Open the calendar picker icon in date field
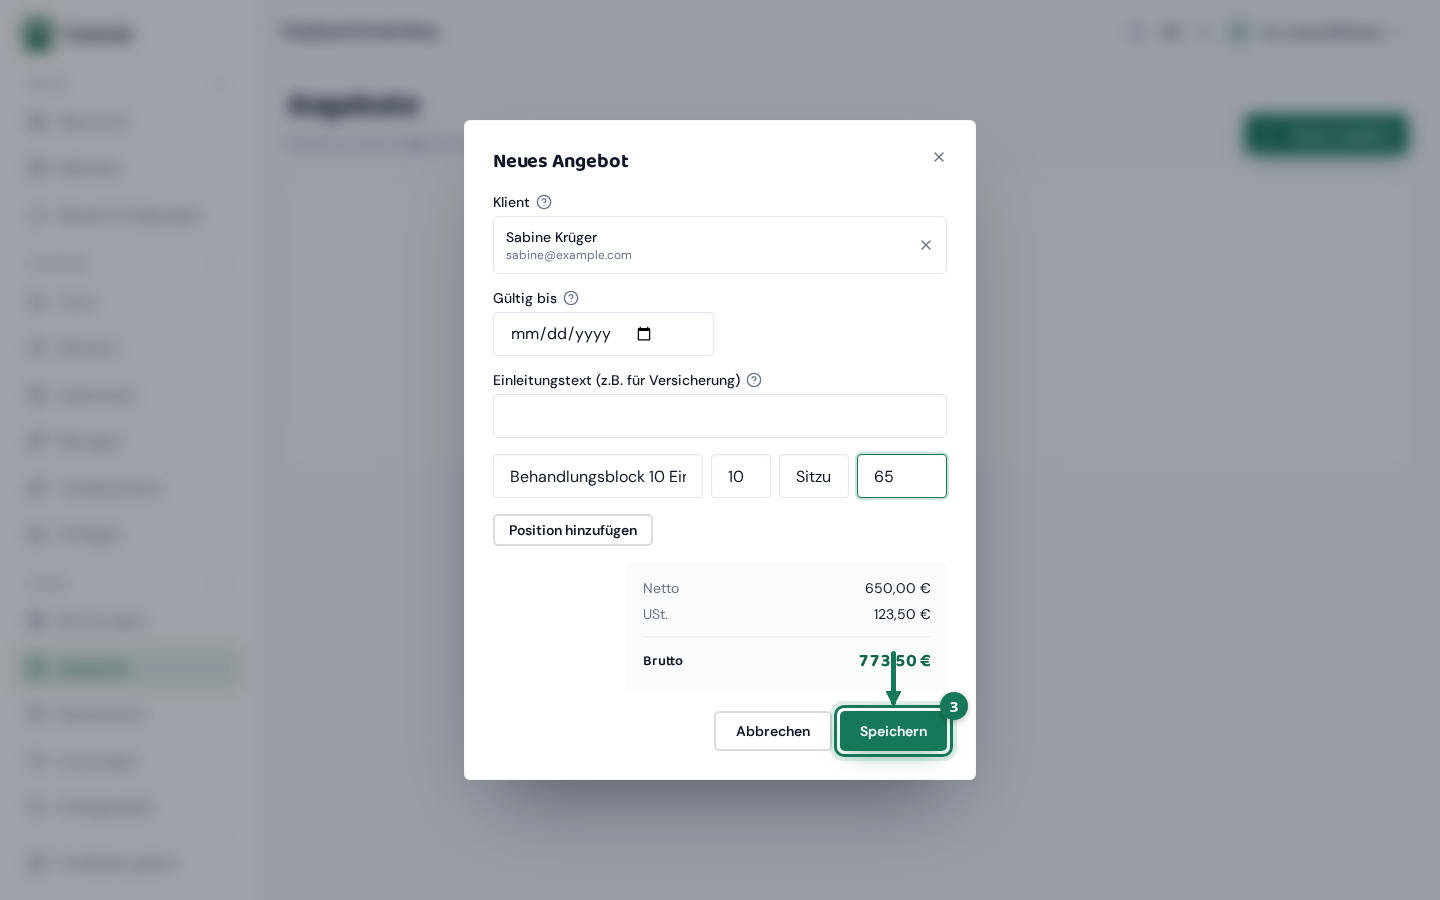Viewport: 1440px width, 900px height. tap(644, 334)
